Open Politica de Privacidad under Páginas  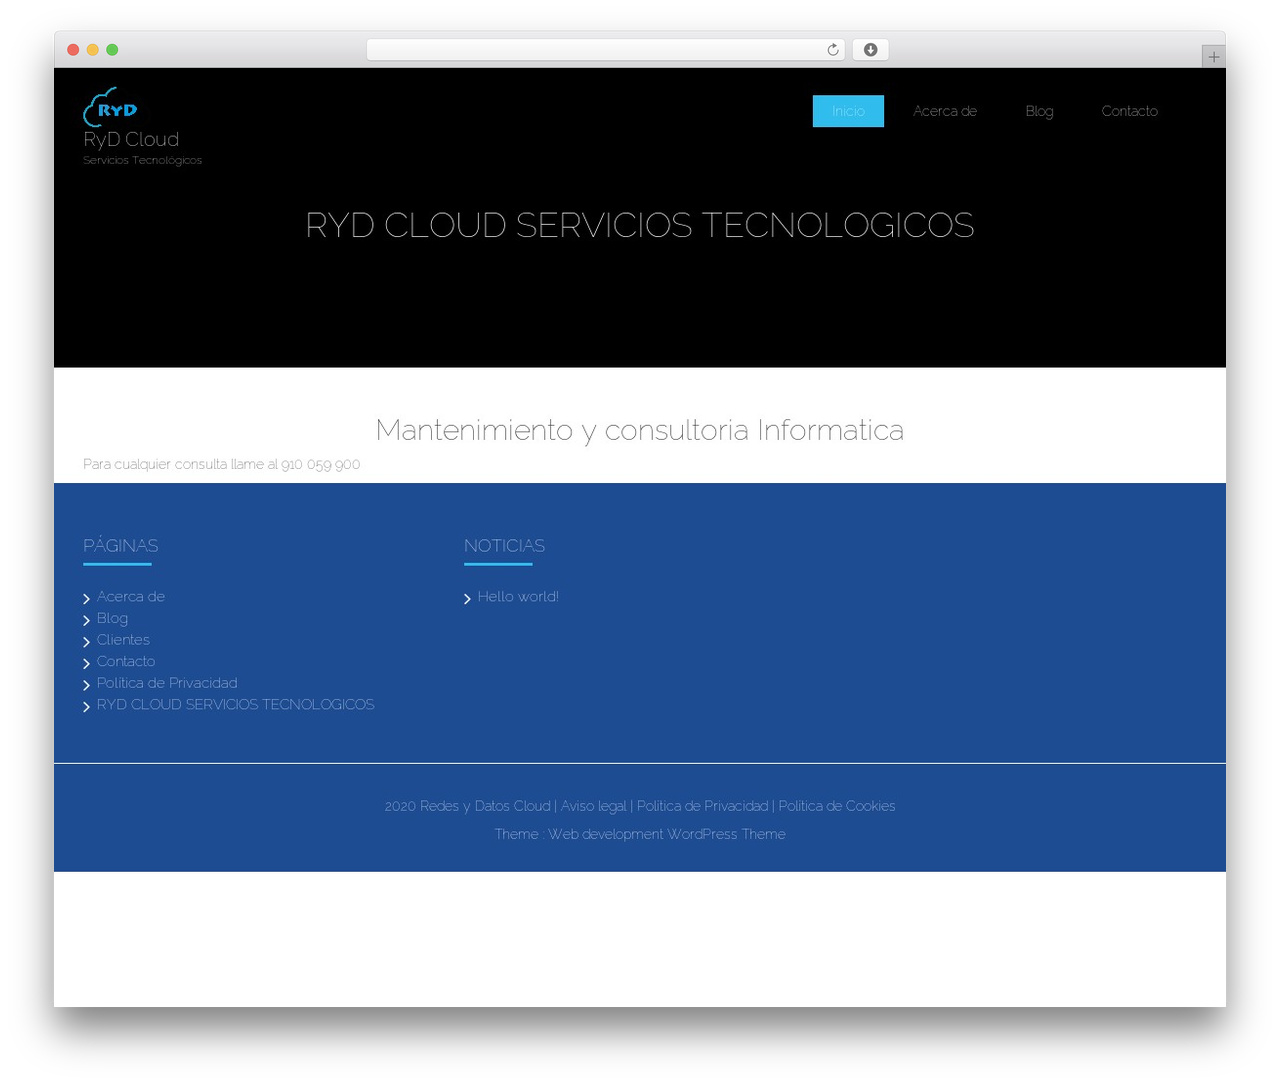(x=167, y=683)
